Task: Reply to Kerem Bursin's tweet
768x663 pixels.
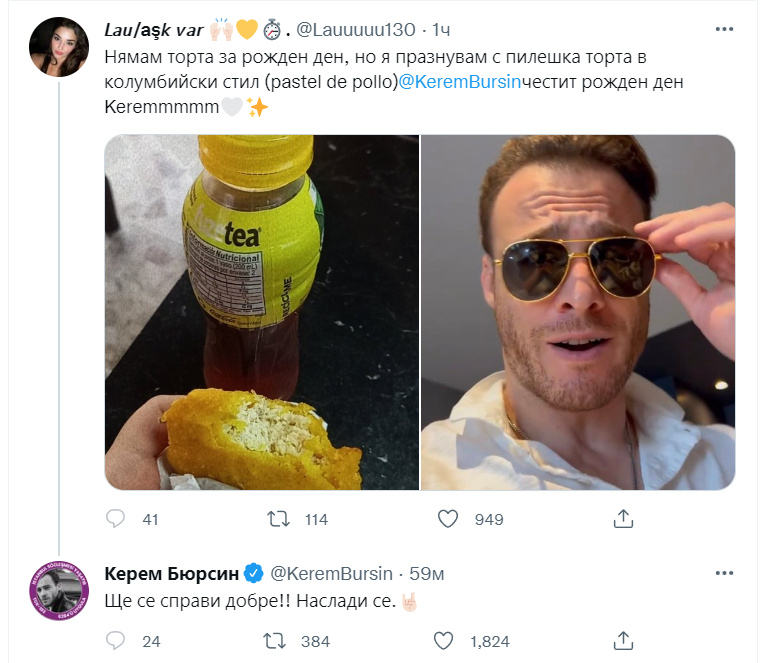Action: (x=116, y=640)
